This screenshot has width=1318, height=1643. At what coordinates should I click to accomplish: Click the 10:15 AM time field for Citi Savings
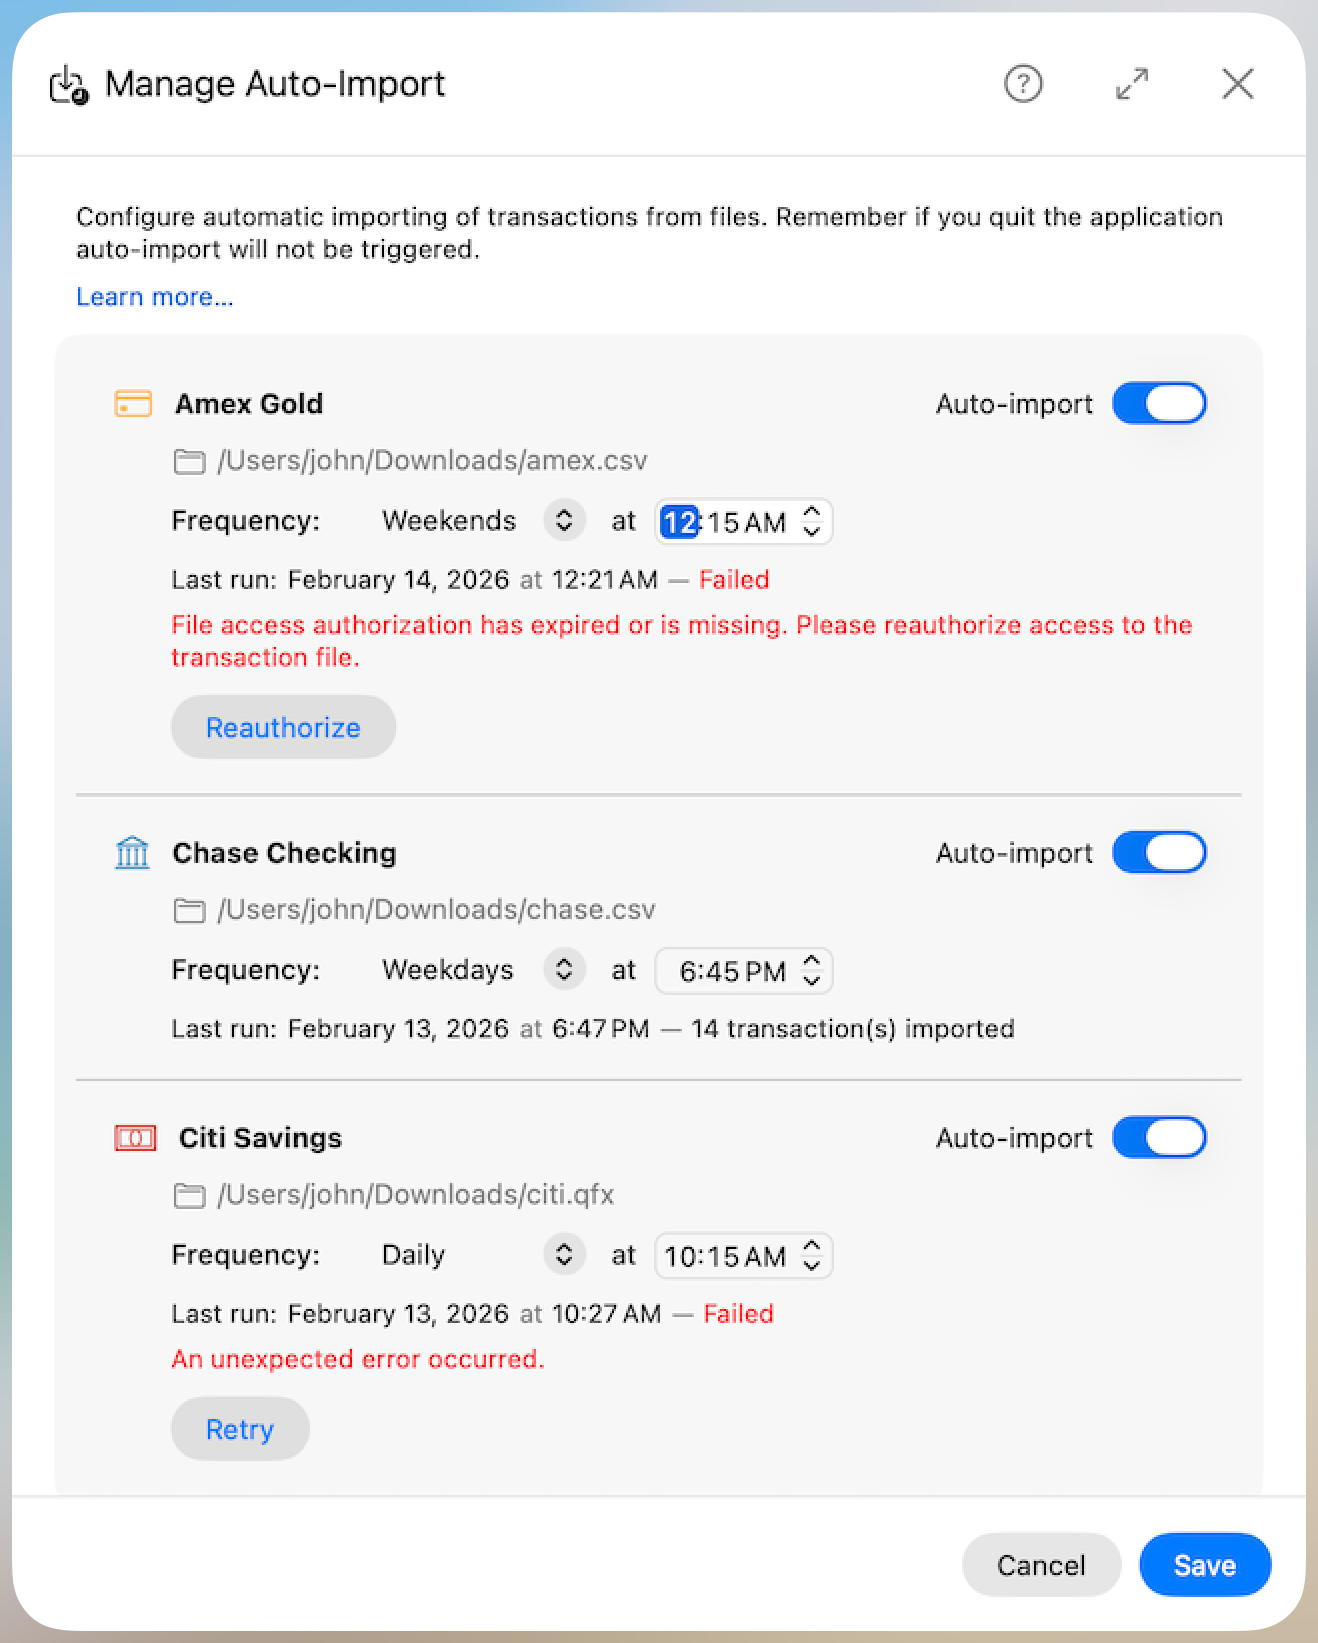(x=728, y=1255)
